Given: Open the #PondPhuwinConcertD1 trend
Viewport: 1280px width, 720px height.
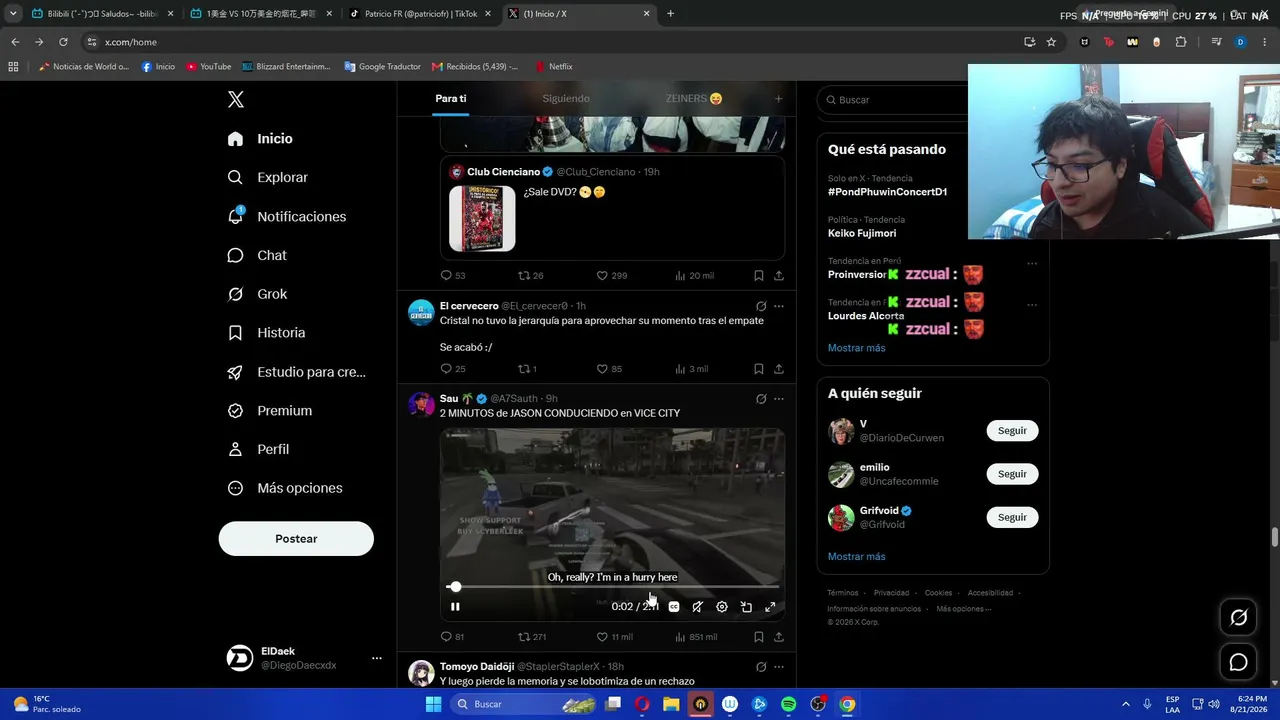Looking at the screenshot, I should click(x=887, y=192).
